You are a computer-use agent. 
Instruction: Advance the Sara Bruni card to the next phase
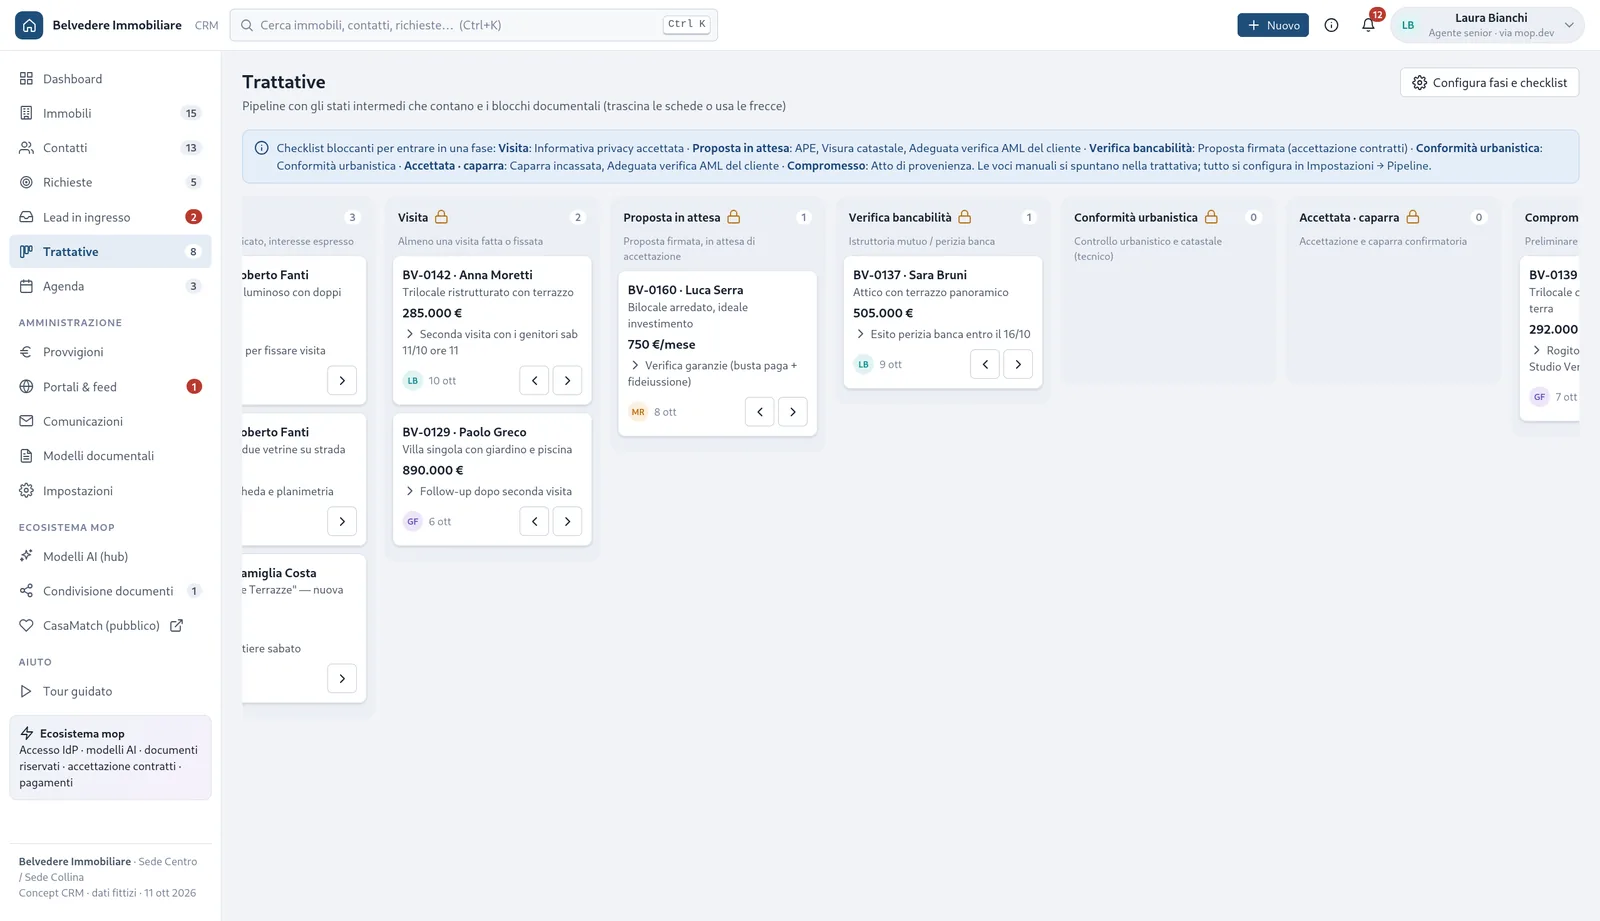[1018, 365]
